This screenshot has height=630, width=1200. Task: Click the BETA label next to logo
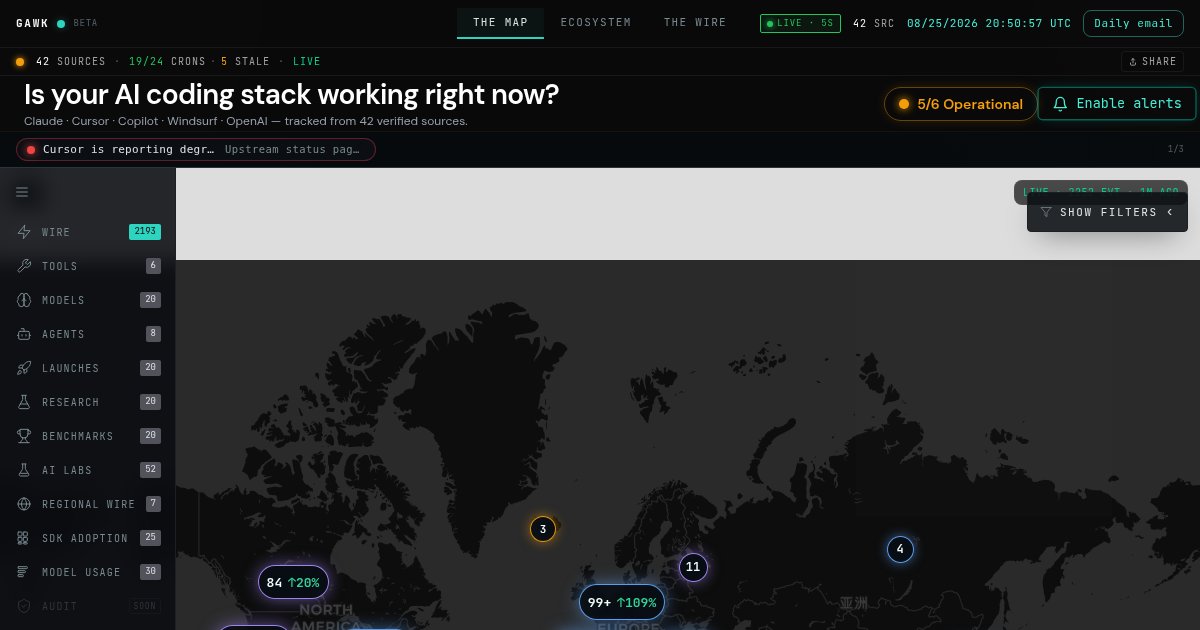pos(86,23)
